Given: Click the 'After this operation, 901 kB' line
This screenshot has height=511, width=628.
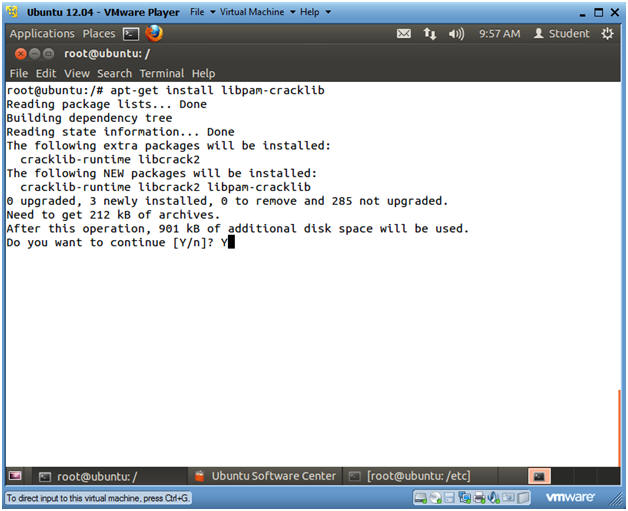Looking at the screenshot, I should tap(238, 228).
